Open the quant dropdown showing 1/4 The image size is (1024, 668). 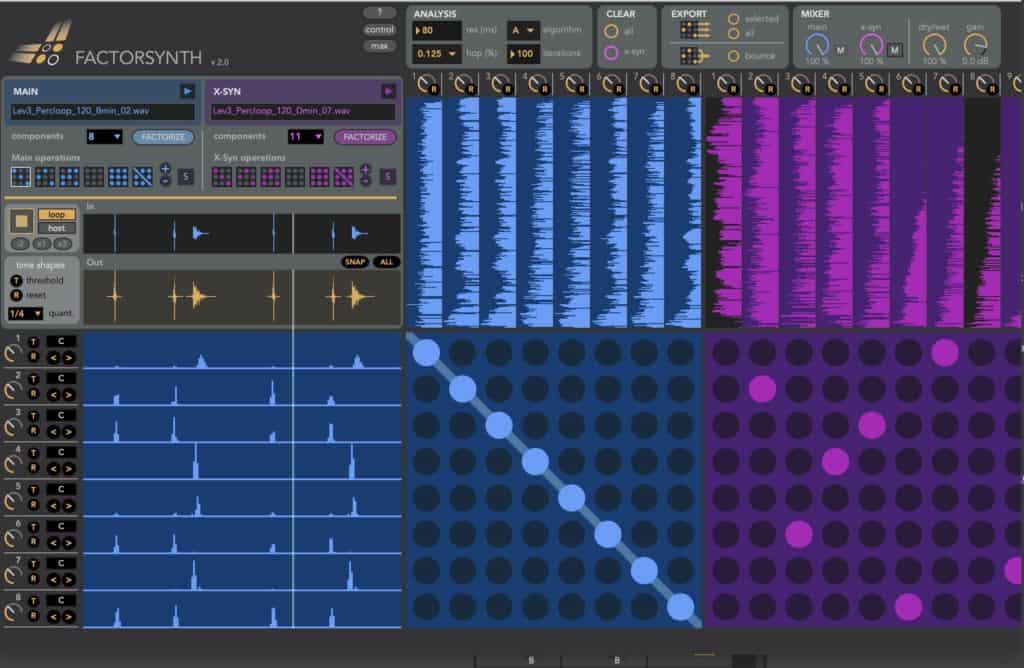coord(25,313)
